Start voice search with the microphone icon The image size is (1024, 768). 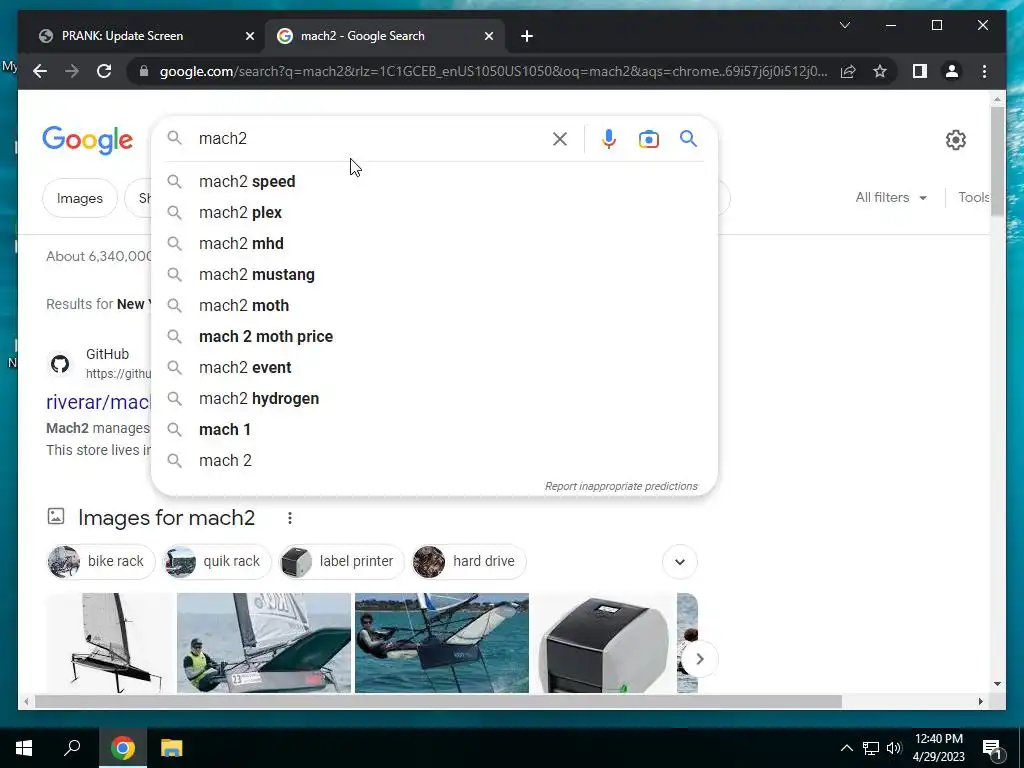[x=609, y=138]
